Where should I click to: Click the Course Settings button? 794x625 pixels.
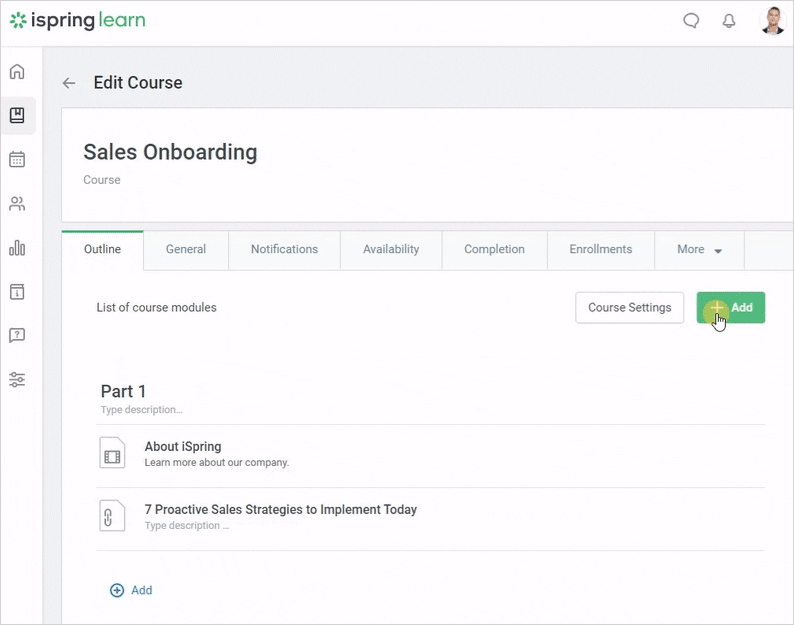tap(630, 308)
